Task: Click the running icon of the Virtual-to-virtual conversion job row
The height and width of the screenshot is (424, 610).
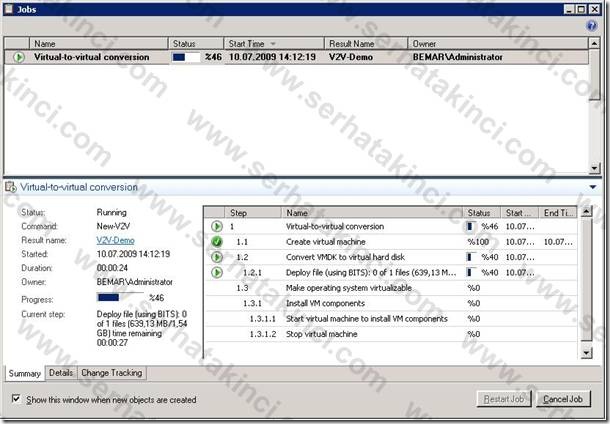Action: [x=18, y=57]
